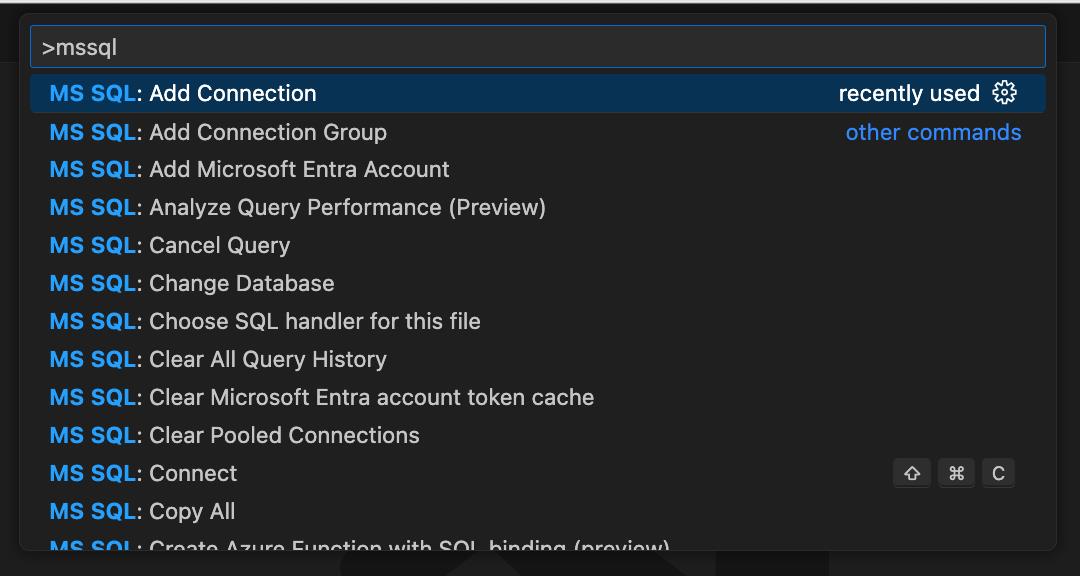This screenshot has width=1080, height=576.
Task: Click the command palette search input field
Action: 538,47
